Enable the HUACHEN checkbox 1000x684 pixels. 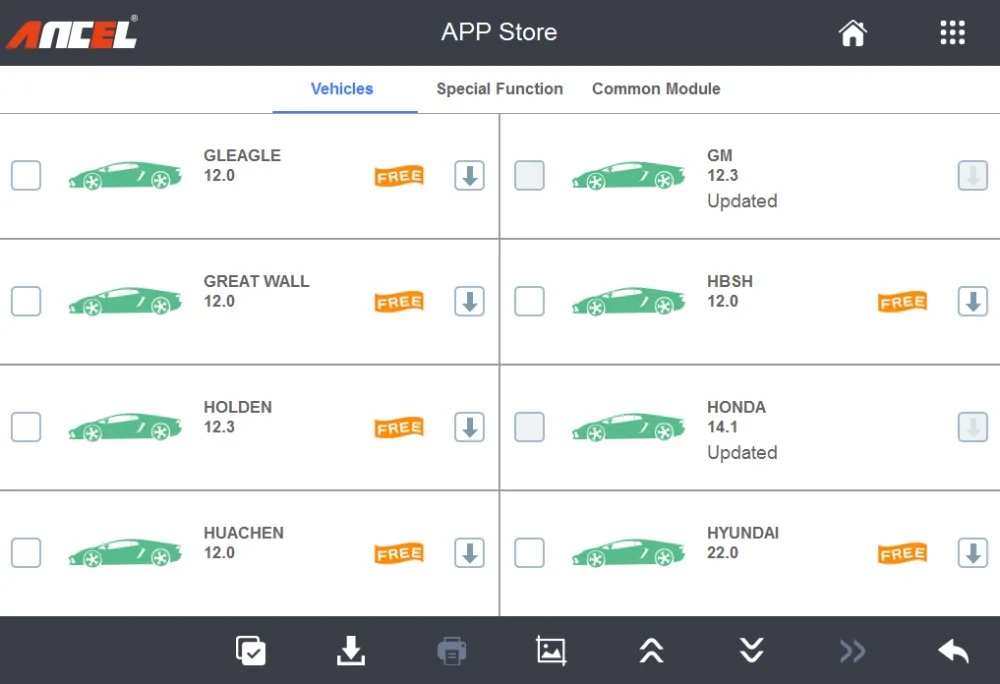26,553
